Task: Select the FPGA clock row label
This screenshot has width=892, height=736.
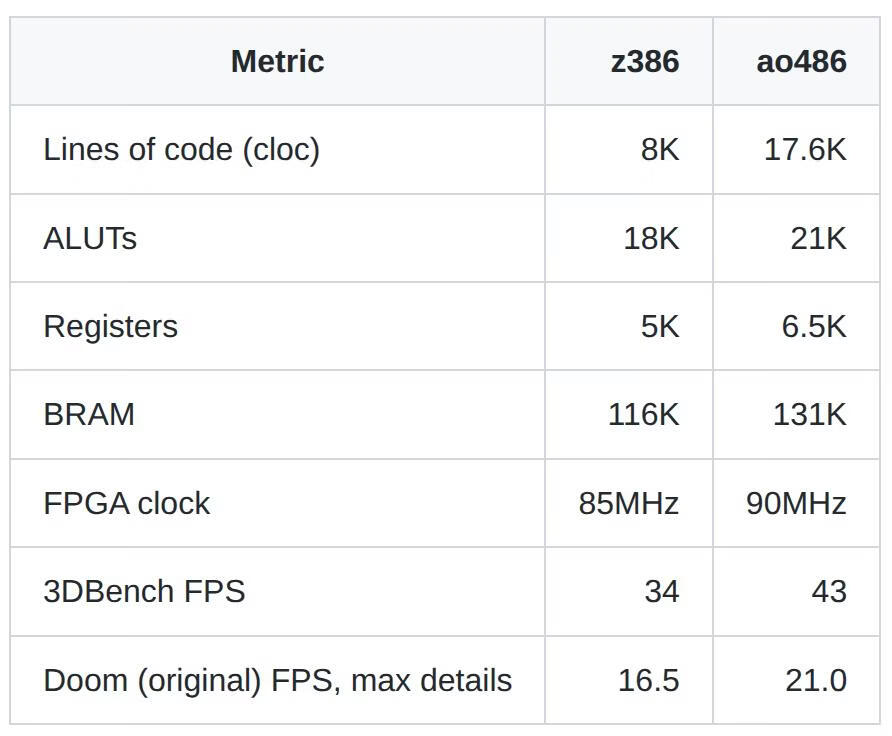Action: (126, 504)
